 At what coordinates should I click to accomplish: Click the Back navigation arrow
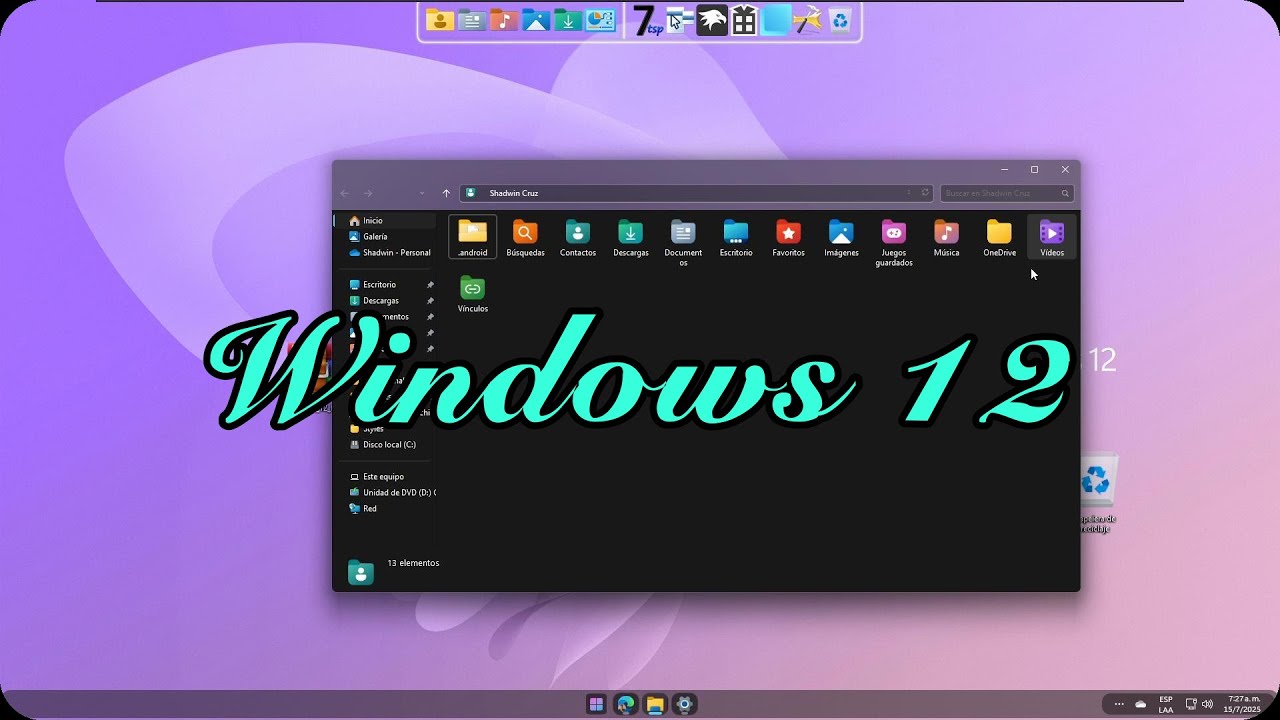[x=345, y=193]
